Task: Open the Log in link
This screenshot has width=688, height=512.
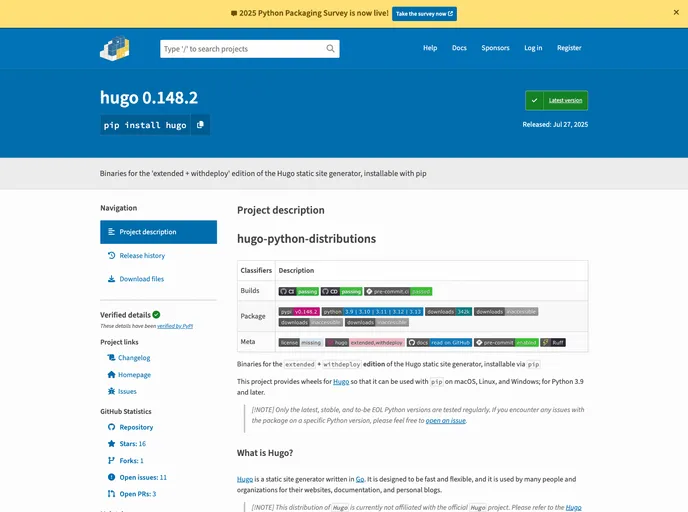Action: 533,48
